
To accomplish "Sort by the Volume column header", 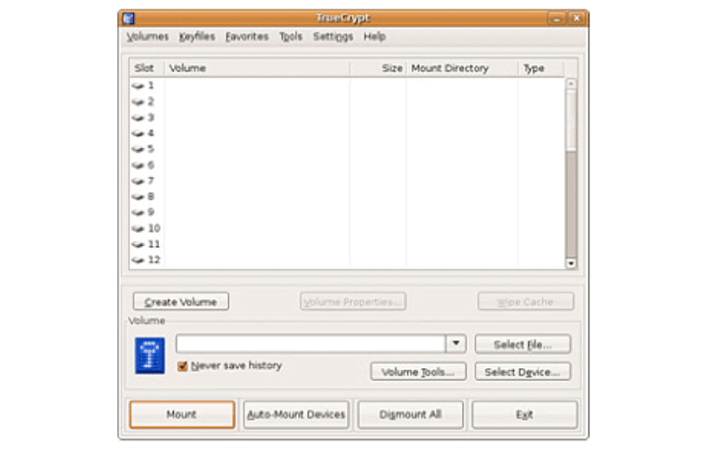I will click(x=257, y=68).
